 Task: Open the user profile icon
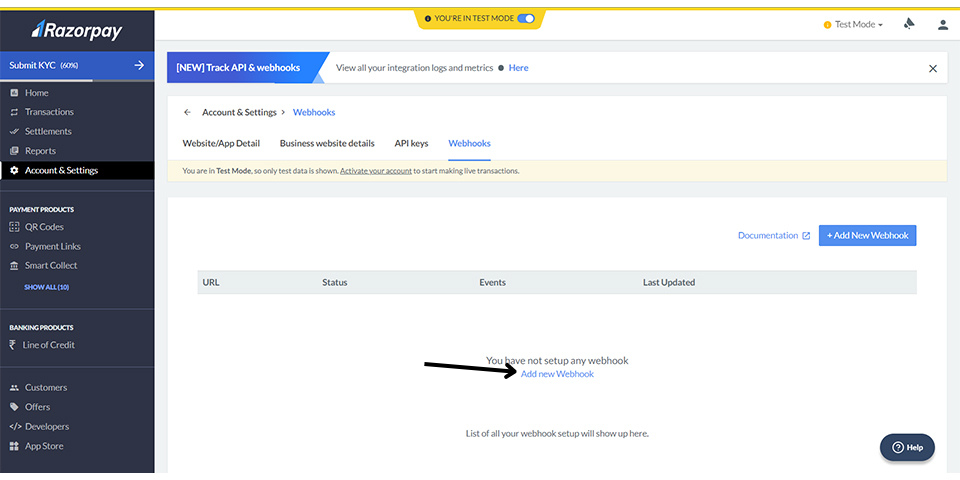[942, 25]
